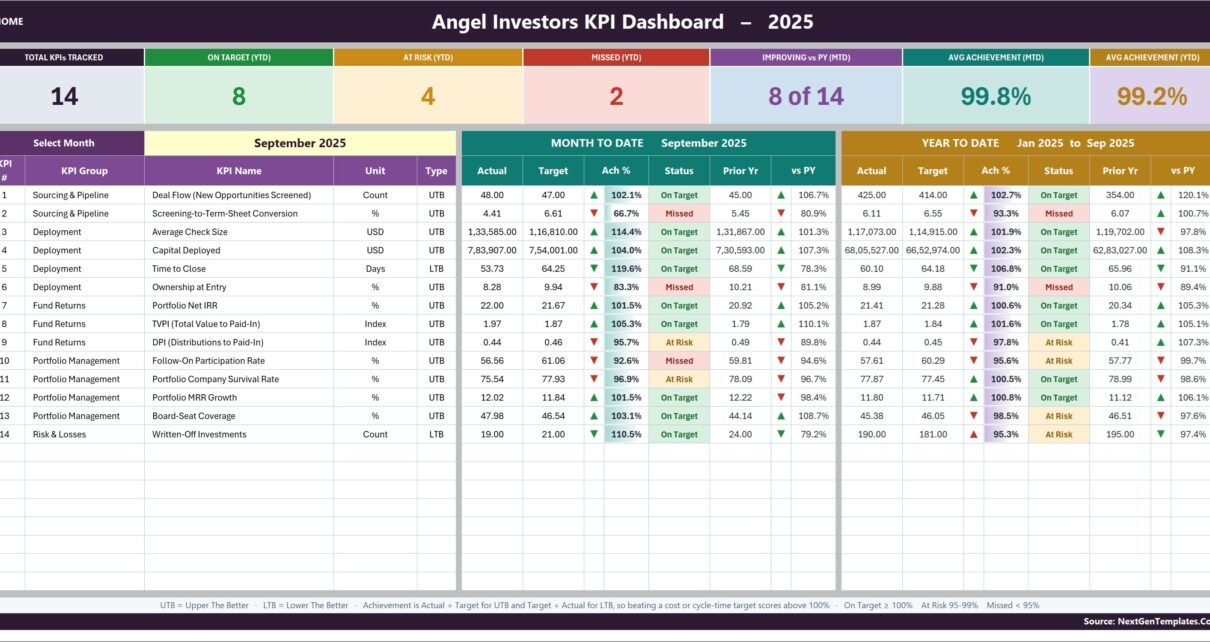
Task: Click red down arrow beside MTD 66.7% achievement
Action: point(594,214)
